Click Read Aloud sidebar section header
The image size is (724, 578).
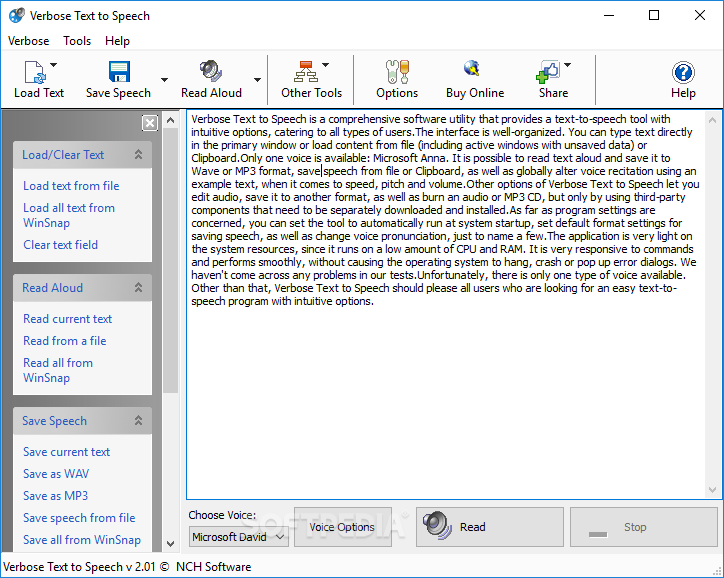(x=83, y=288)
